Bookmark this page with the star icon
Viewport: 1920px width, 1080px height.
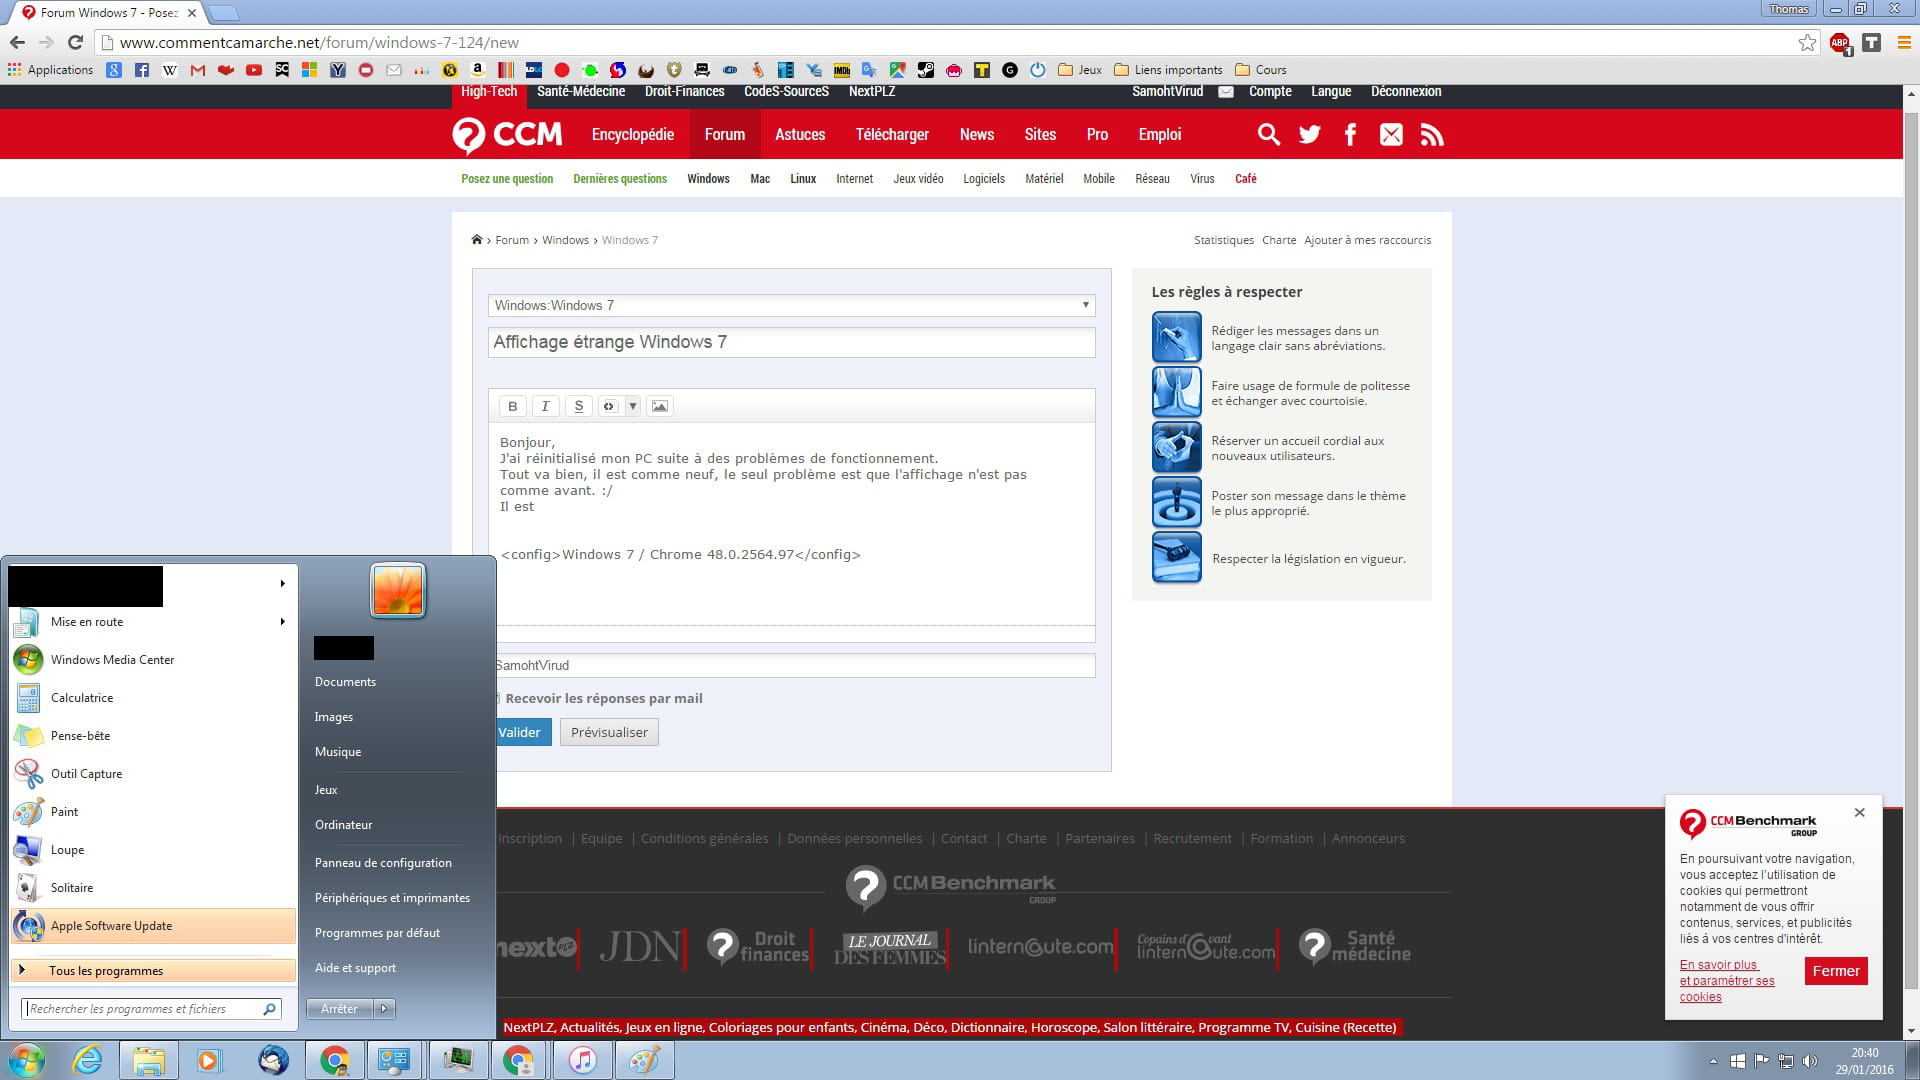click(1807, 42)
